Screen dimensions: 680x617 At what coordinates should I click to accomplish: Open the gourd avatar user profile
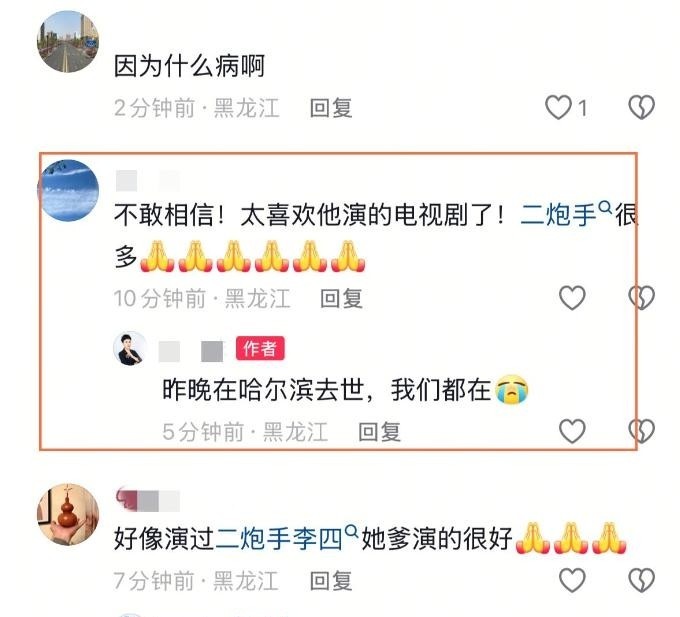(x=68, y=514)
